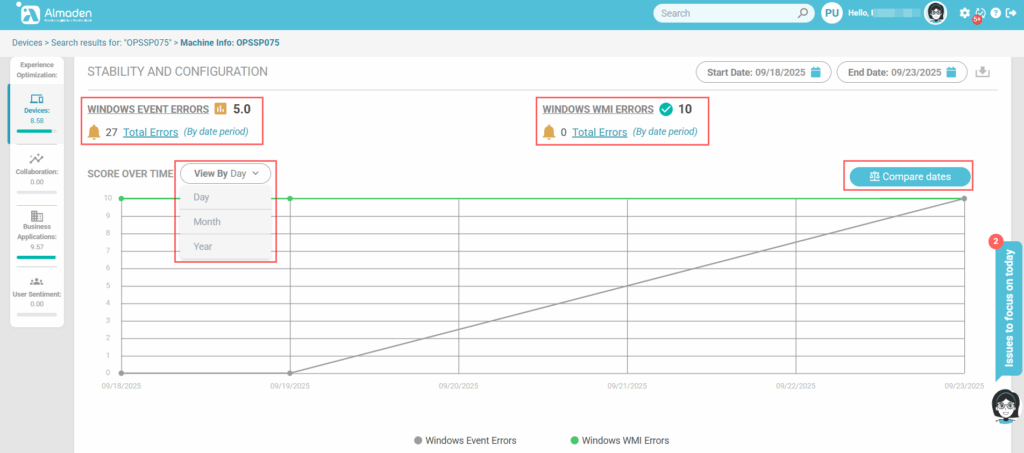Click the user avatar in the header
1024x453 pixels.
936,13
